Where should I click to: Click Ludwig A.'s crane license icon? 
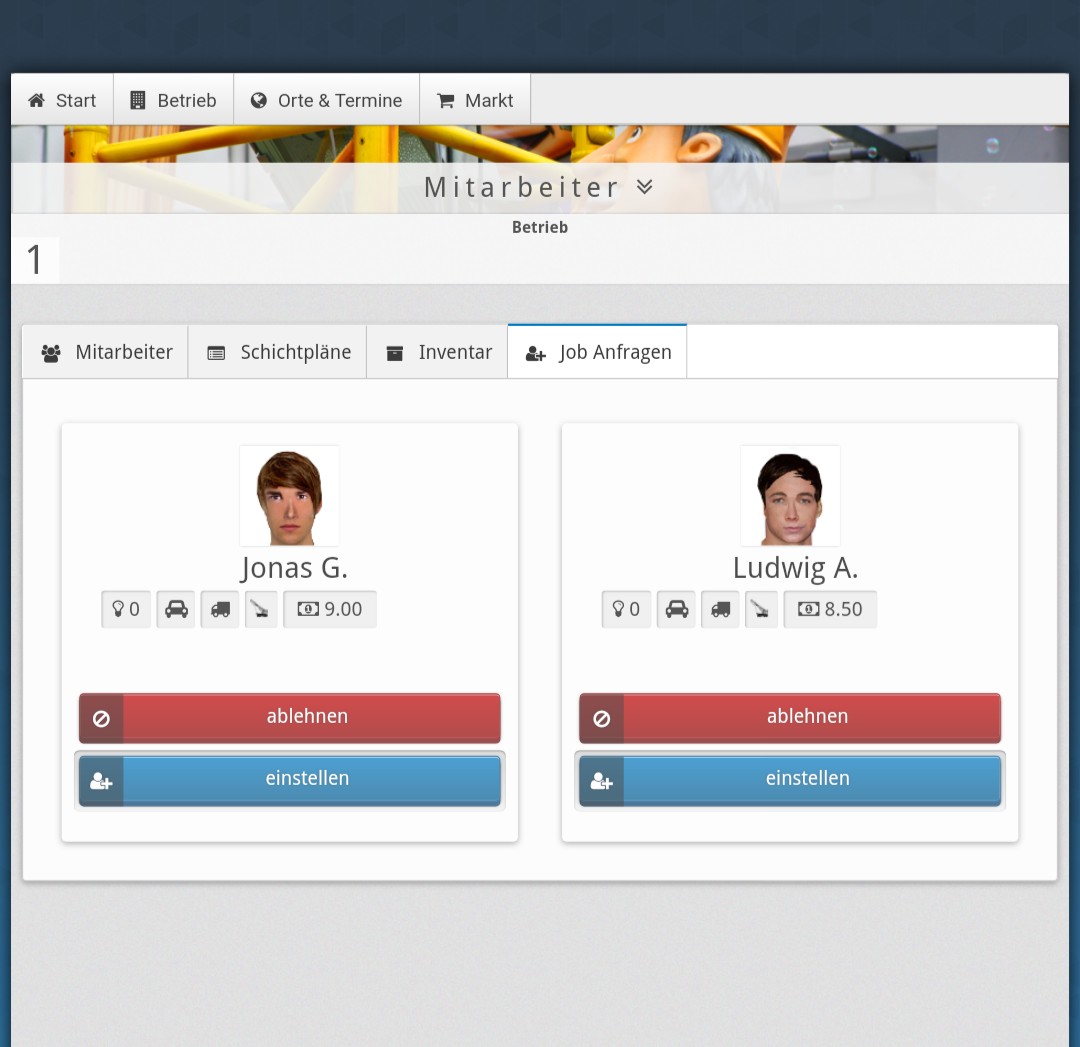(761, 609)
